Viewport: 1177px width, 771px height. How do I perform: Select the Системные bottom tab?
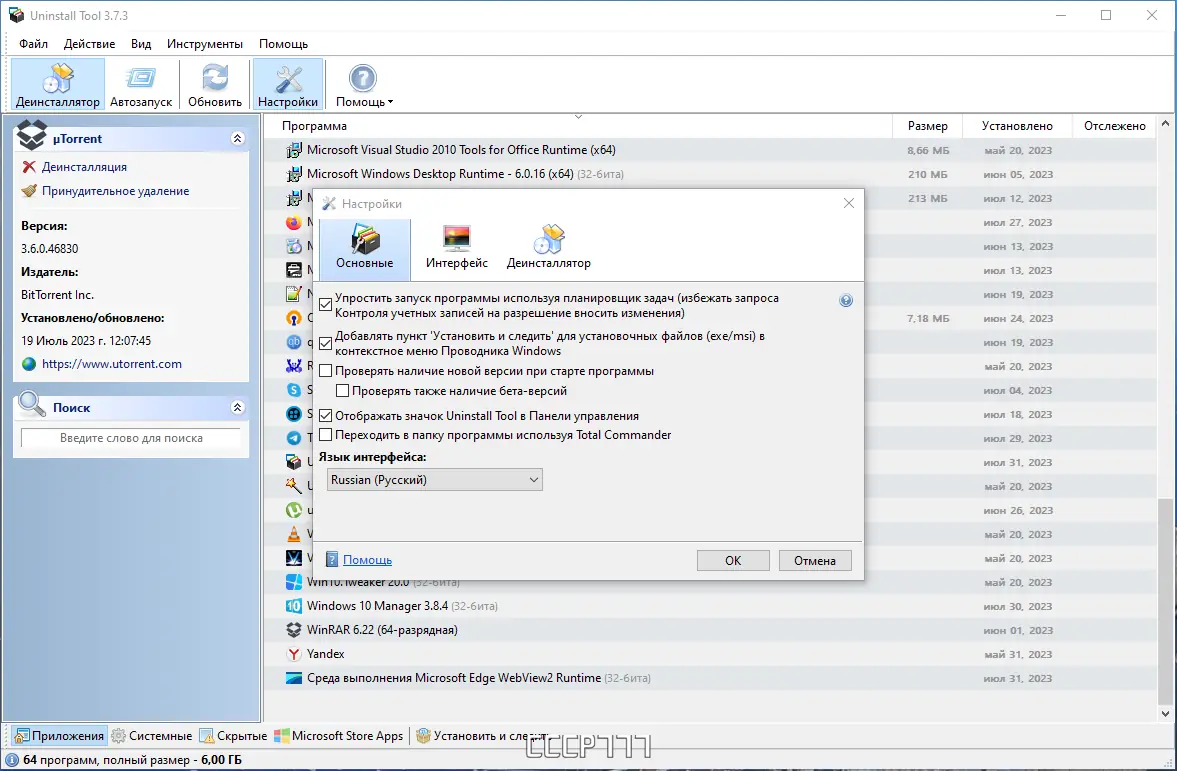point(152,736)
